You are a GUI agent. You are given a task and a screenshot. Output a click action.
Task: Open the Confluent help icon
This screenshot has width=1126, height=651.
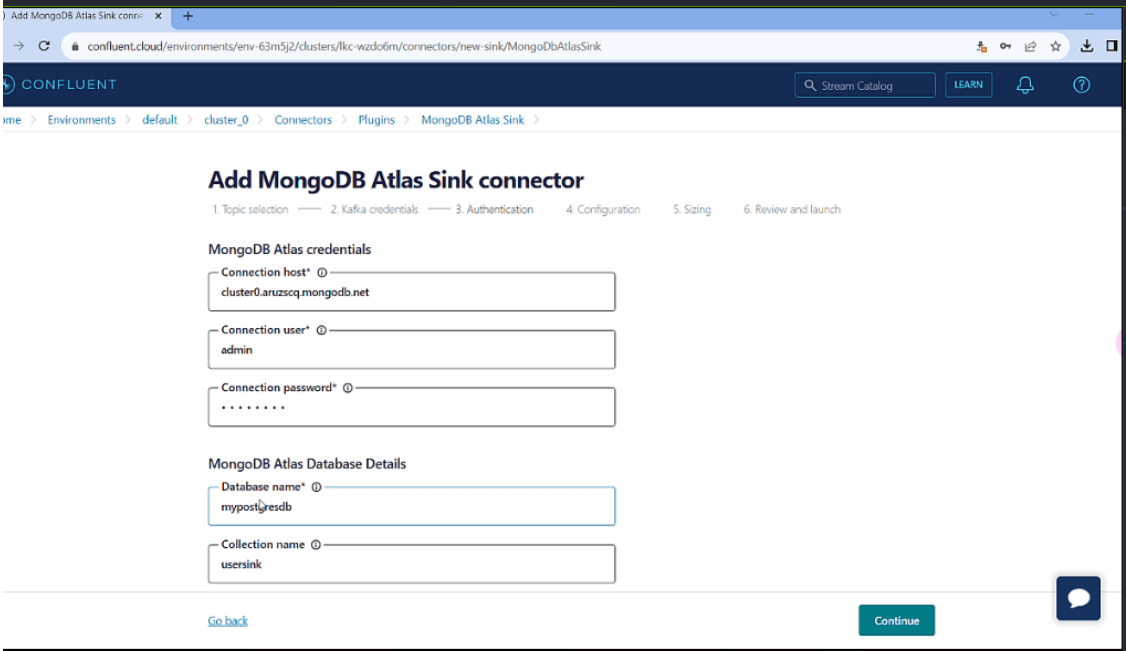coord(1081,85)
